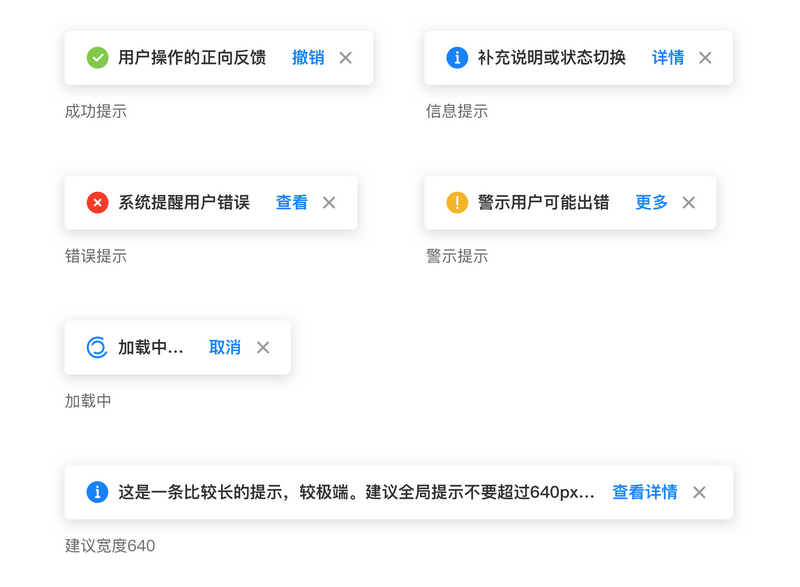800x587 pixels.
Task: Open 详情 link in the info toast
Action: (668, 58)
